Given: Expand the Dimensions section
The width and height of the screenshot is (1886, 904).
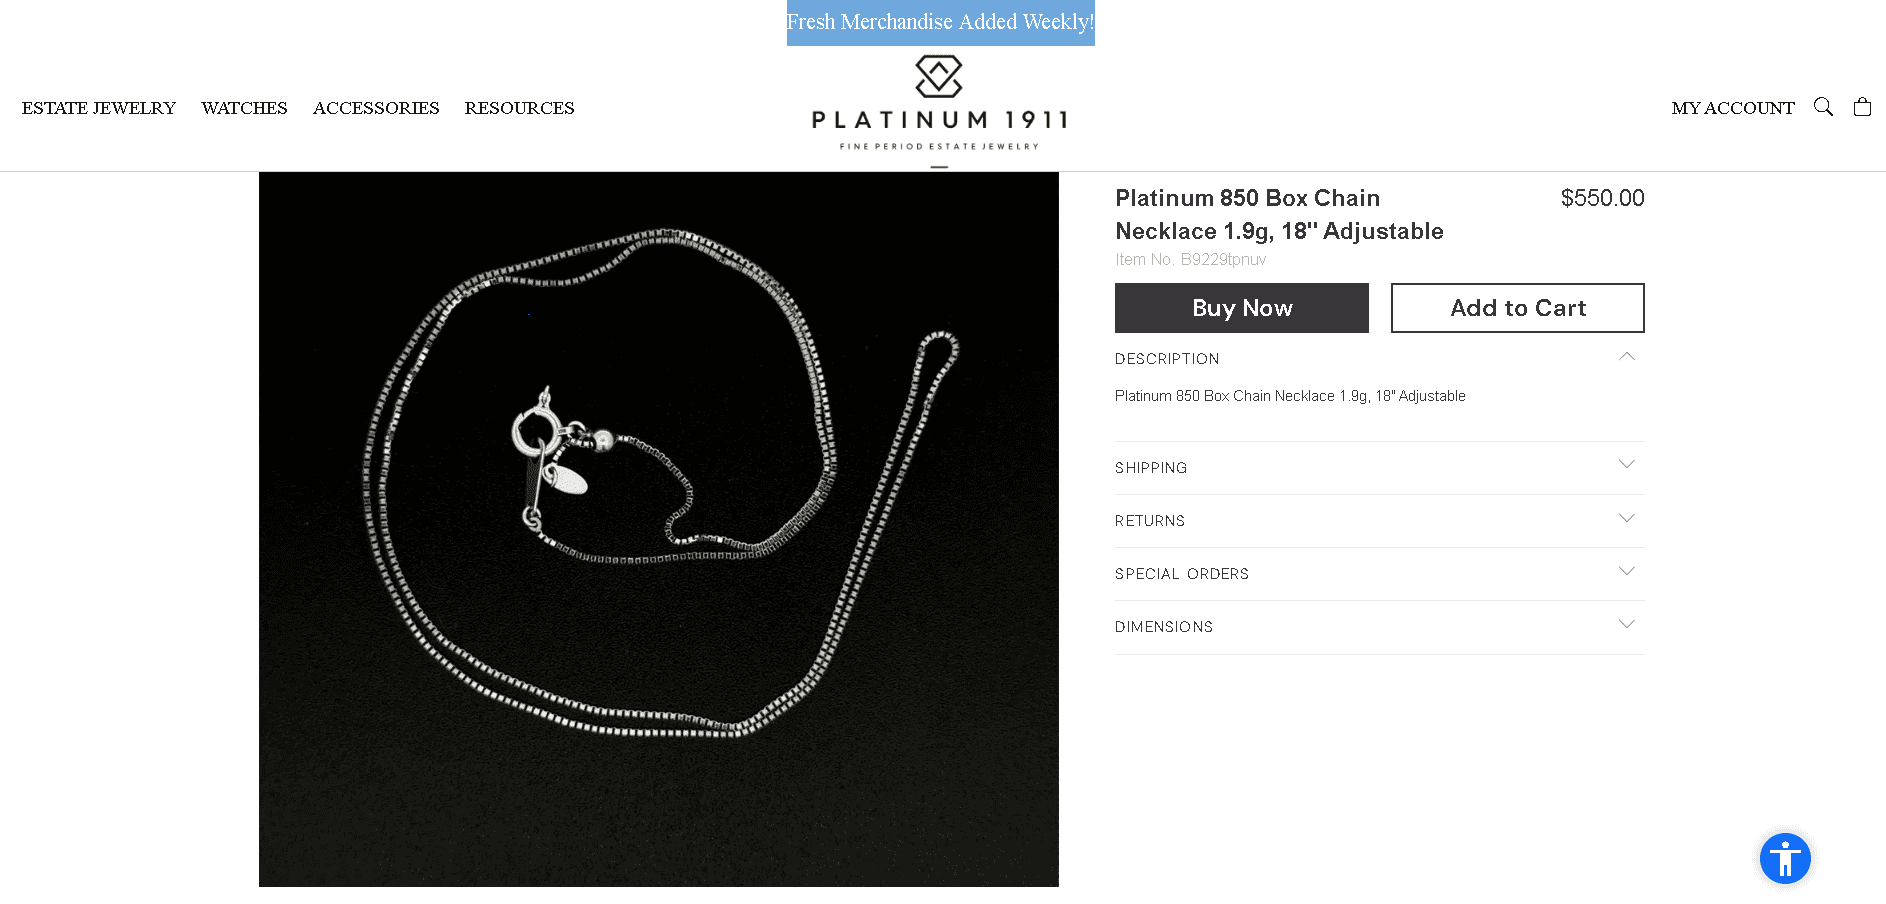Looking at the screenshot, I should (1379, 627).
